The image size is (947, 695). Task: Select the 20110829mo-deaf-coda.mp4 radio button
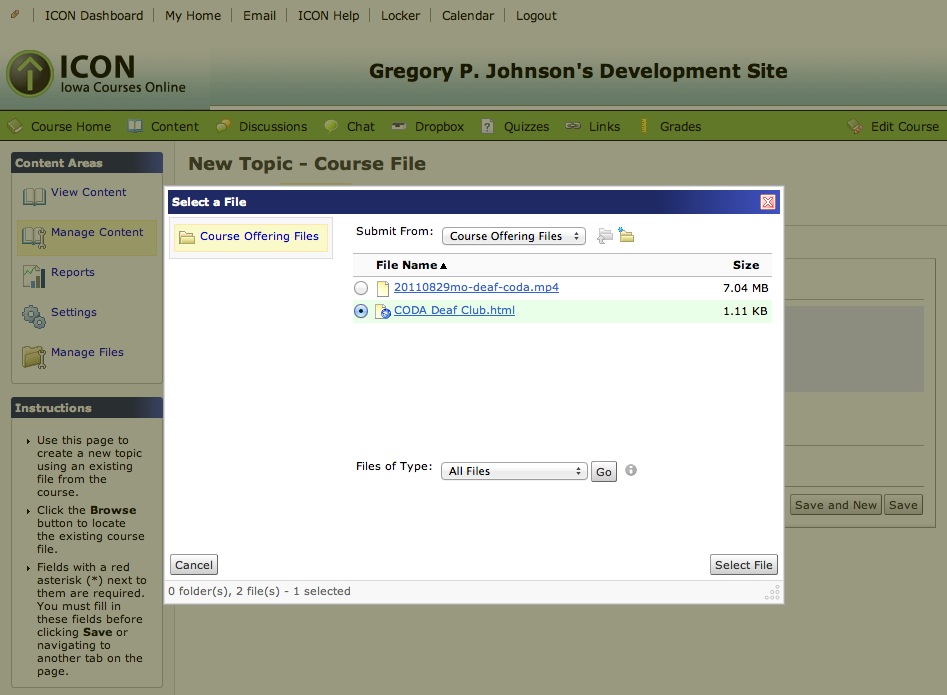(x=361, y=287)
